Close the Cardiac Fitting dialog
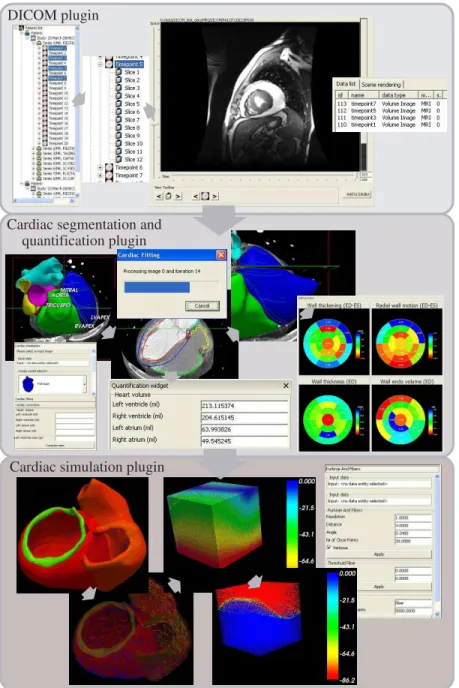 point(221,254)
